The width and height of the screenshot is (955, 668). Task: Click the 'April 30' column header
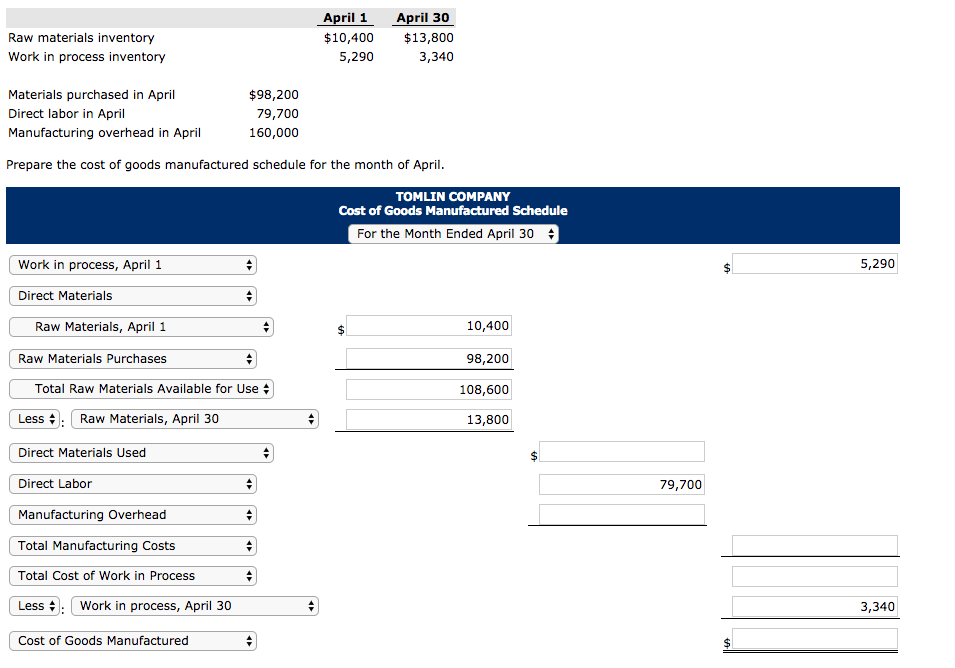[x=423, y=18]
